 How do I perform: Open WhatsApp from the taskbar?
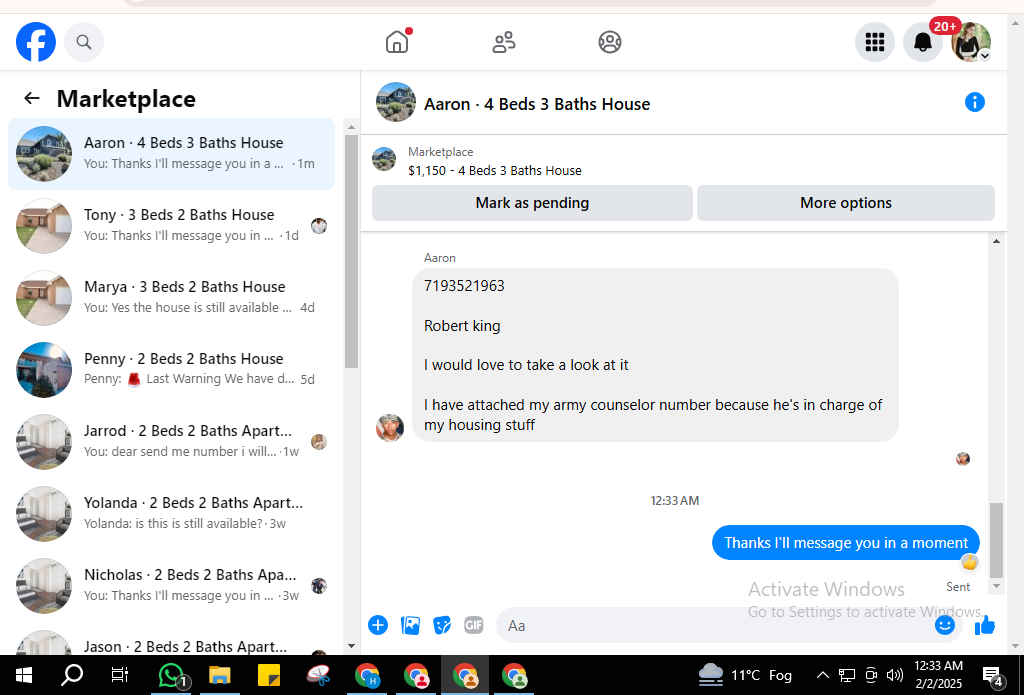point(172,675)
